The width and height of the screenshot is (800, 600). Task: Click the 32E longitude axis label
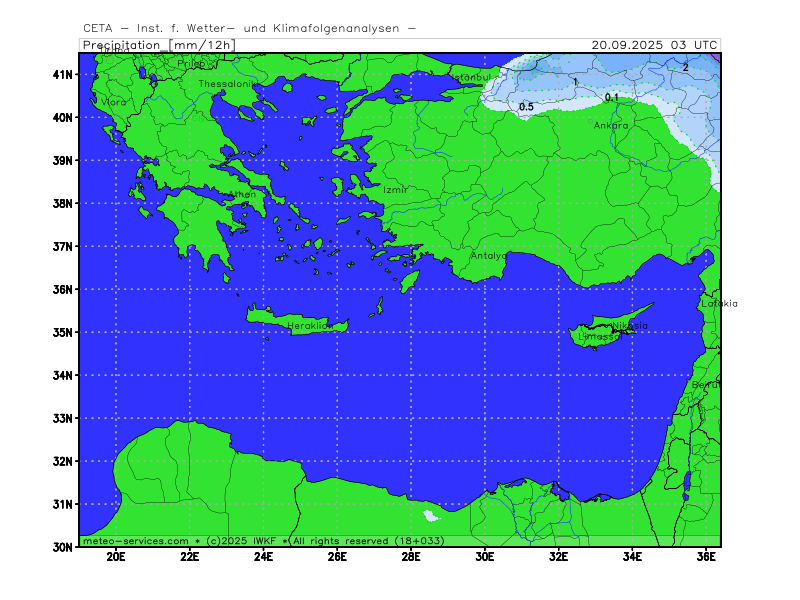click(x=558, y=557)
